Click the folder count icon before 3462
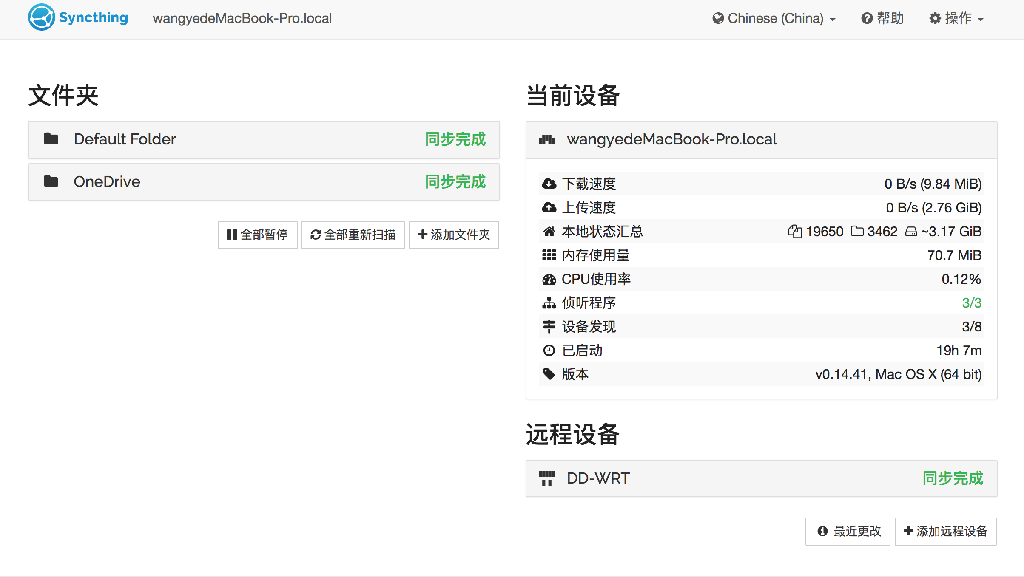This screenshot has height=577, width=1024. [857, 231]
